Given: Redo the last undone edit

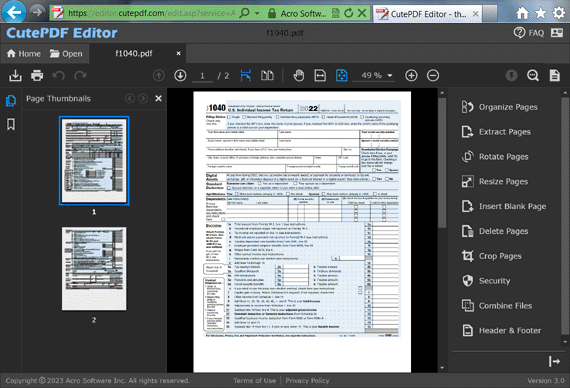Looking at the screenshot, I should (x=80, y=76).
